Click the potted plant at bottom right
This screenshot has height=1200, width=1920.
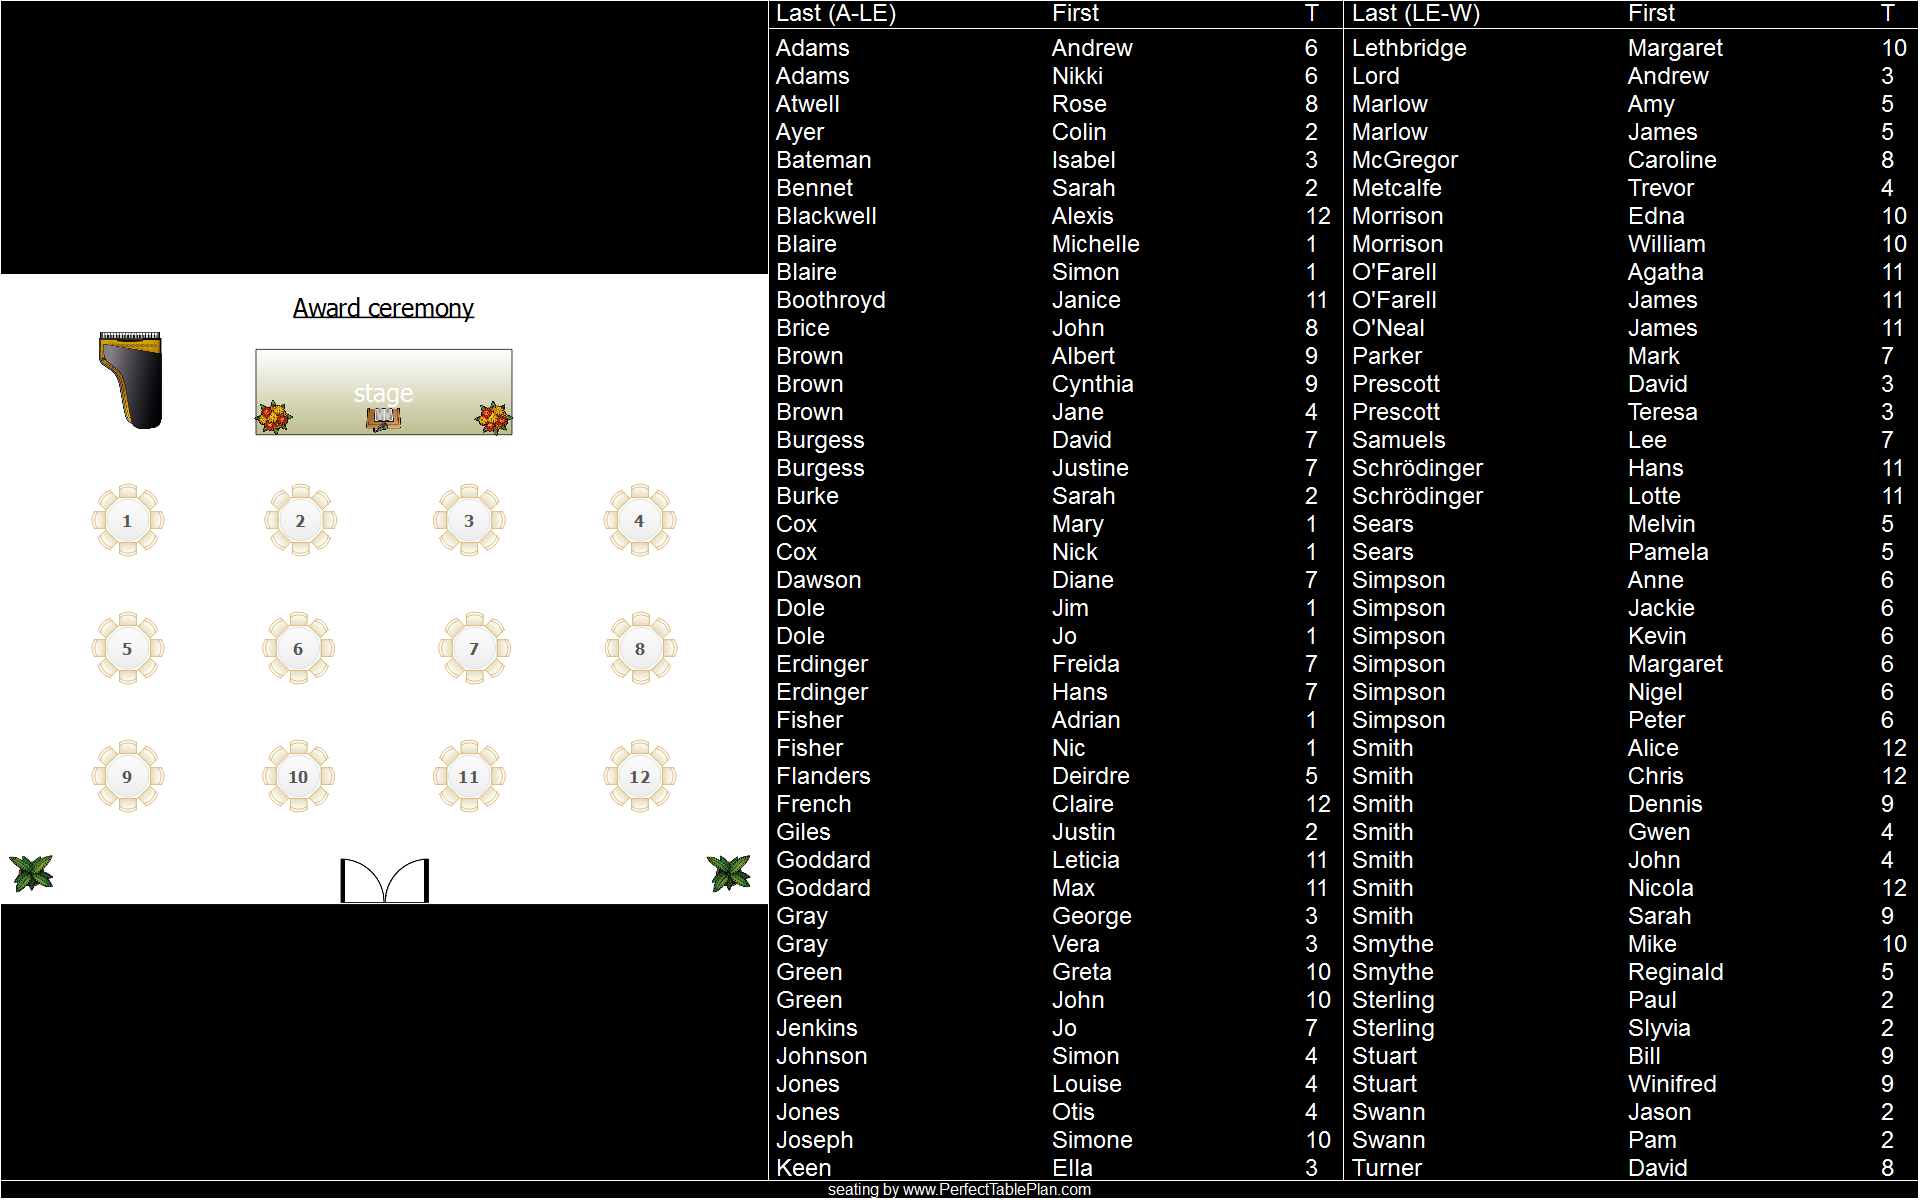coord(729,873)
